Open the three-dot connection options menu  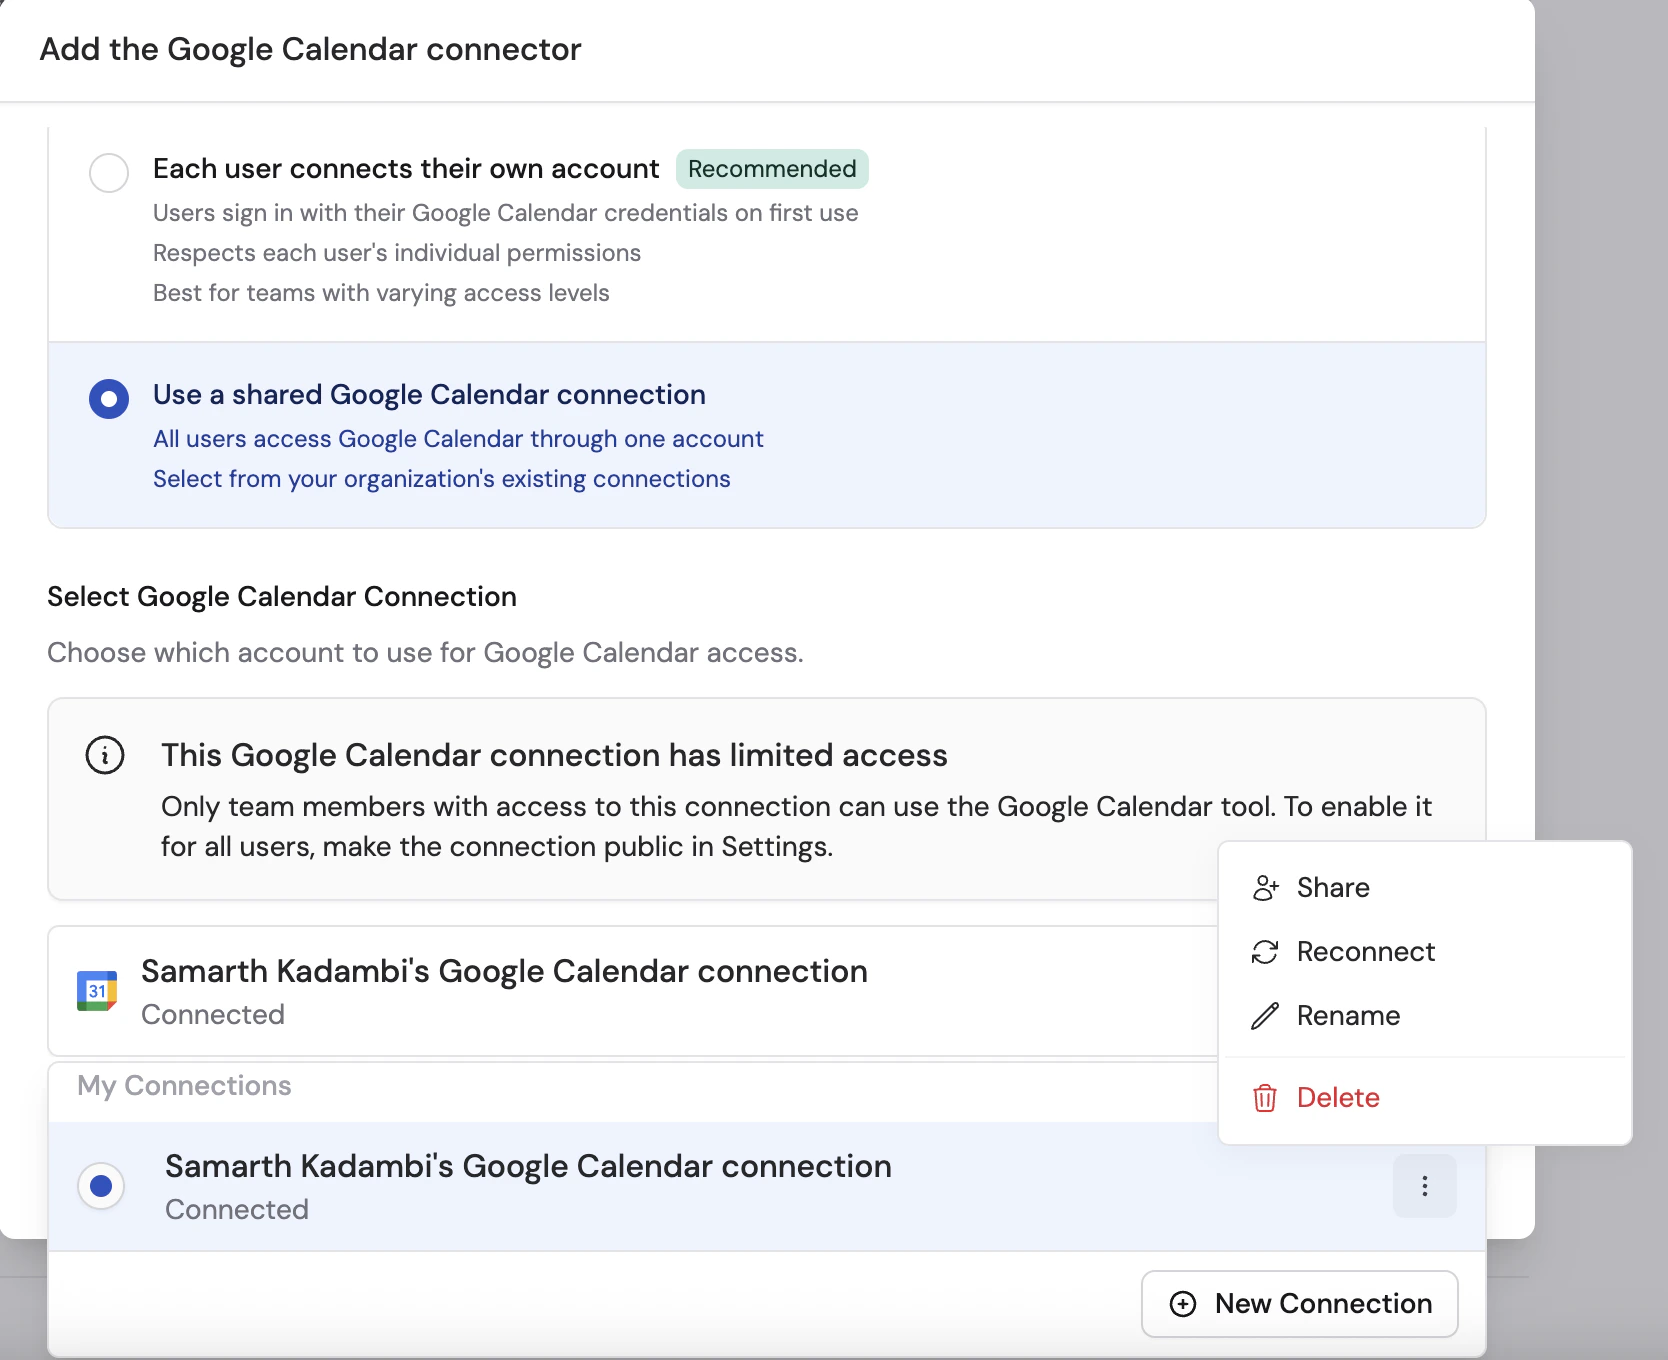click(1424, 1186)
